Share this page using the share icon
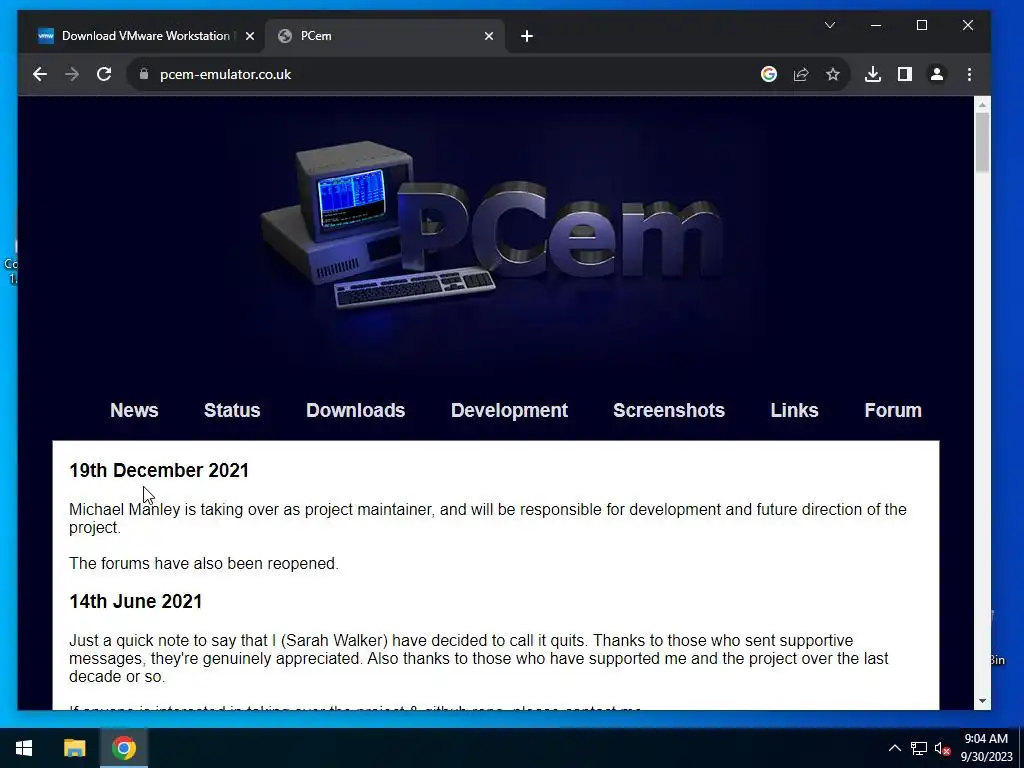This screenshot has height=768, width=1024. (801, 74)
